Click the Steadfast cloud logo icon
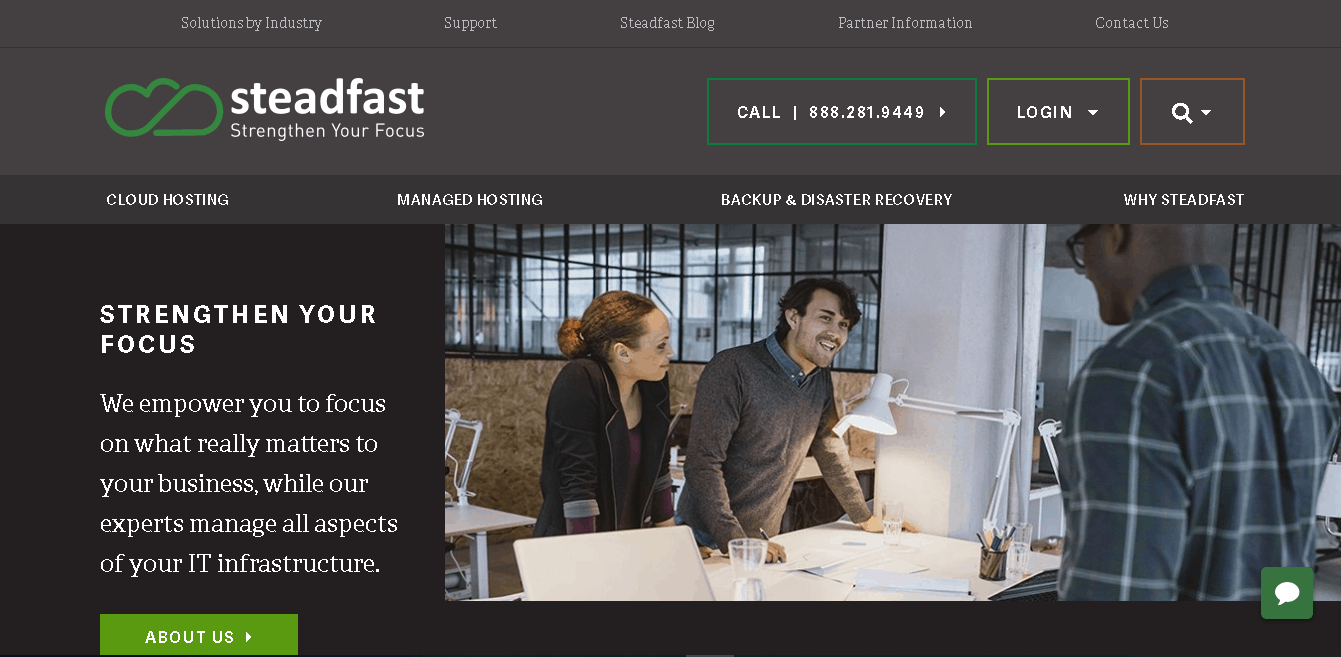The height and width of the screenshot is (657, 1341). 163,107
